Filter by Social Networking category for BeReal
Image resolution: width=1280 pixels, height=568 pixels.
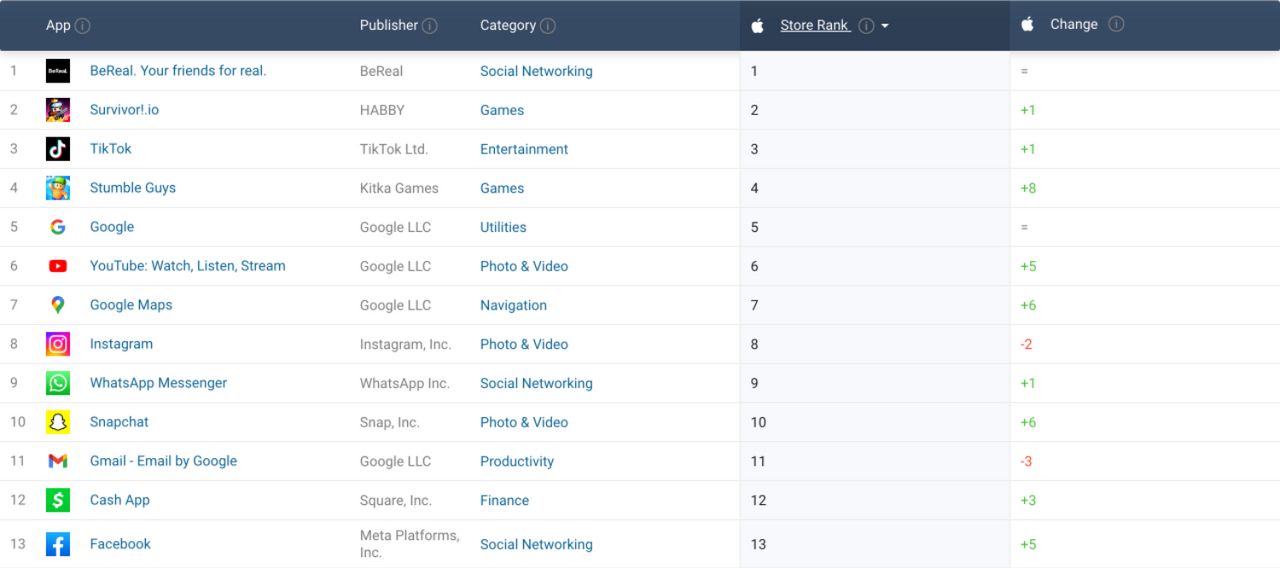[536, 71]
